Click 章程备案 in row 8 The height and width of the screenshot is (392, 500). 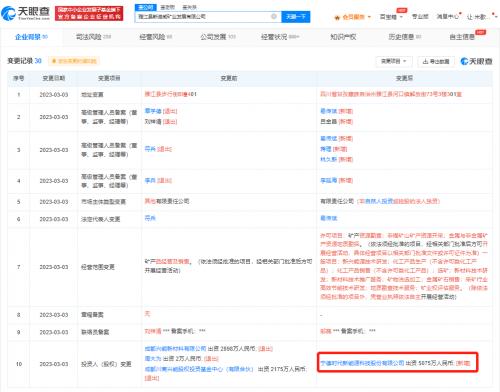tap(92, 315)
